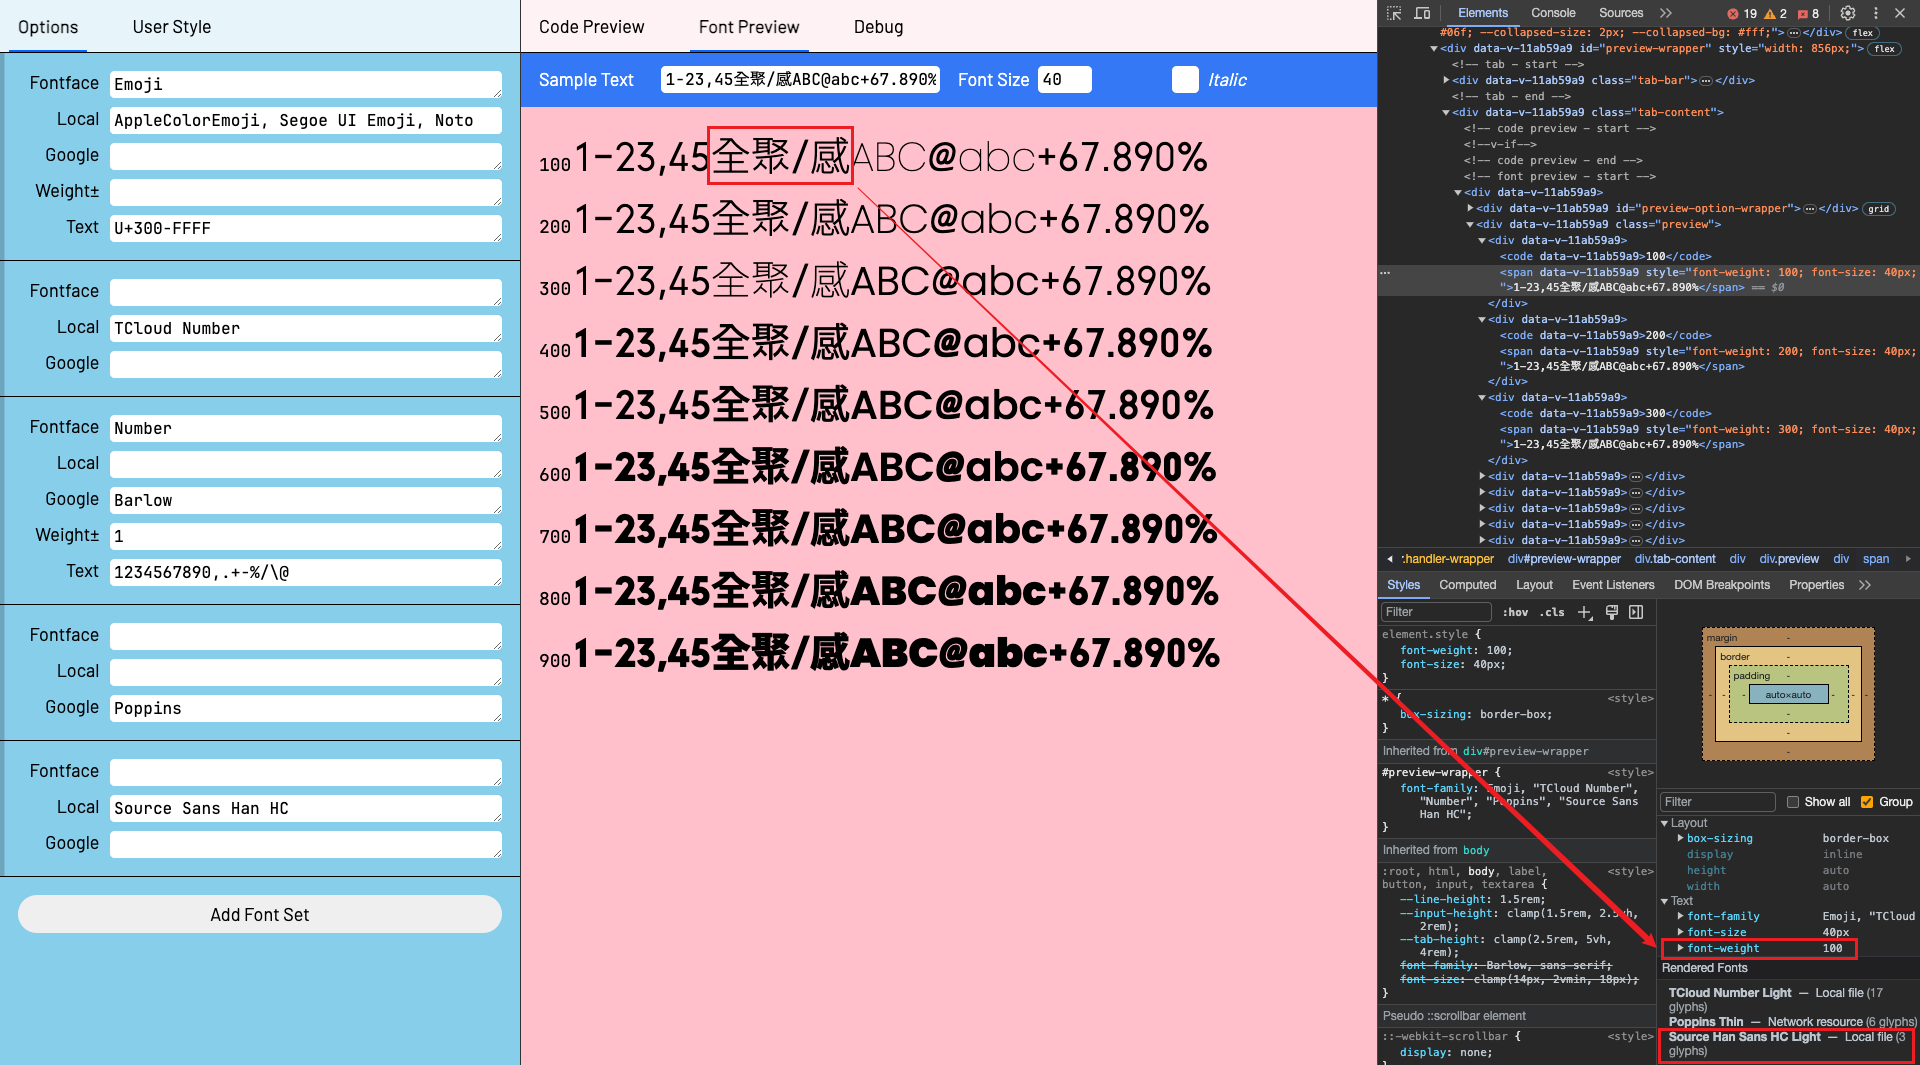Open the Console panel tab

1553,13
